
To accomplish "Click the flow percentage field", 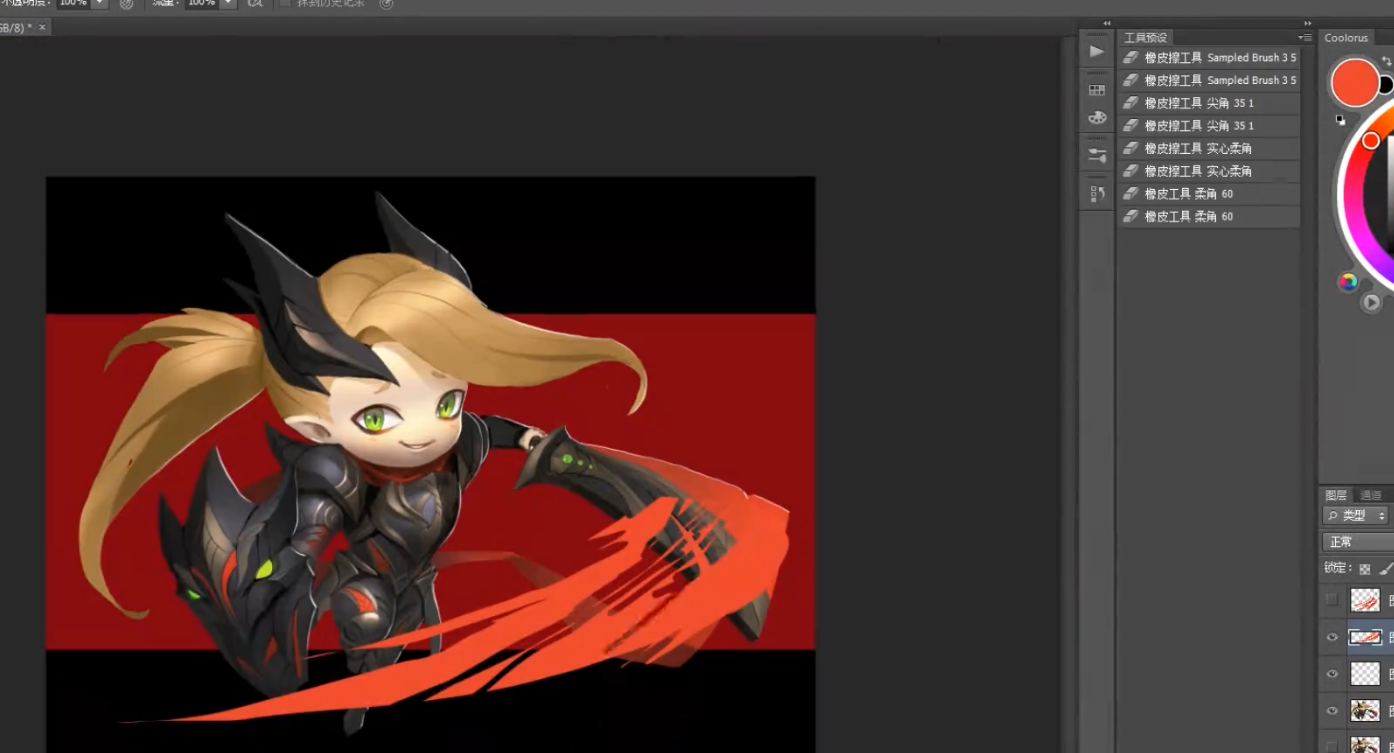I will [201, 4].
